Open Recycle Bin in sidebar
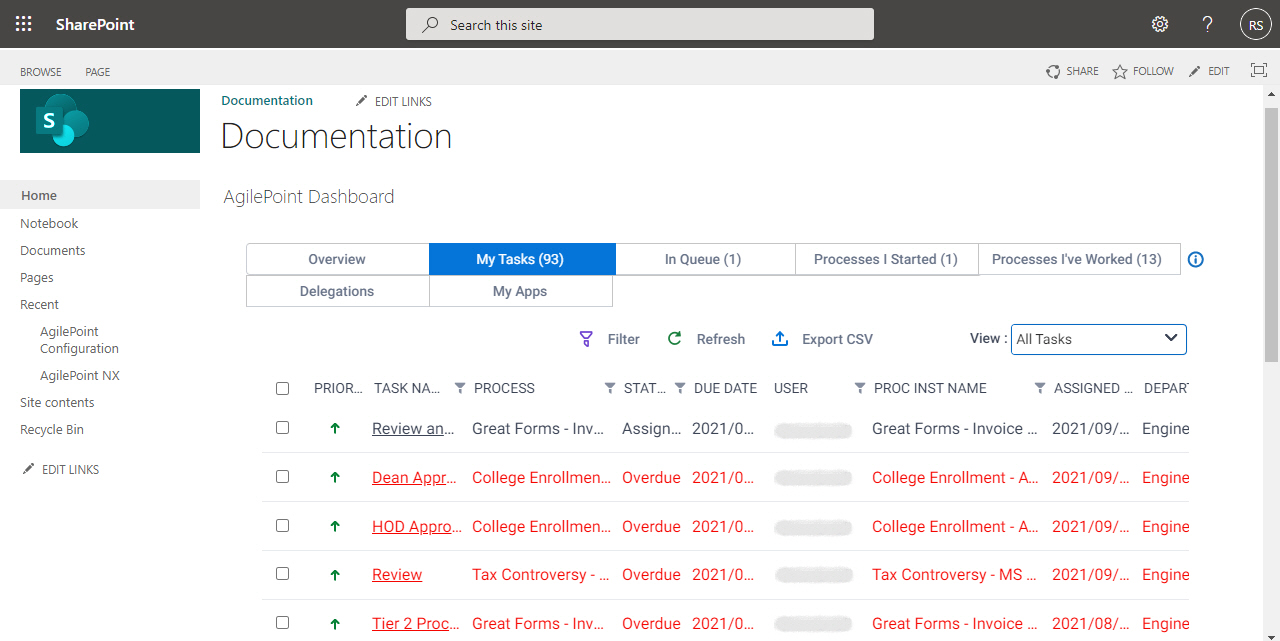 (x=52, y=429)
